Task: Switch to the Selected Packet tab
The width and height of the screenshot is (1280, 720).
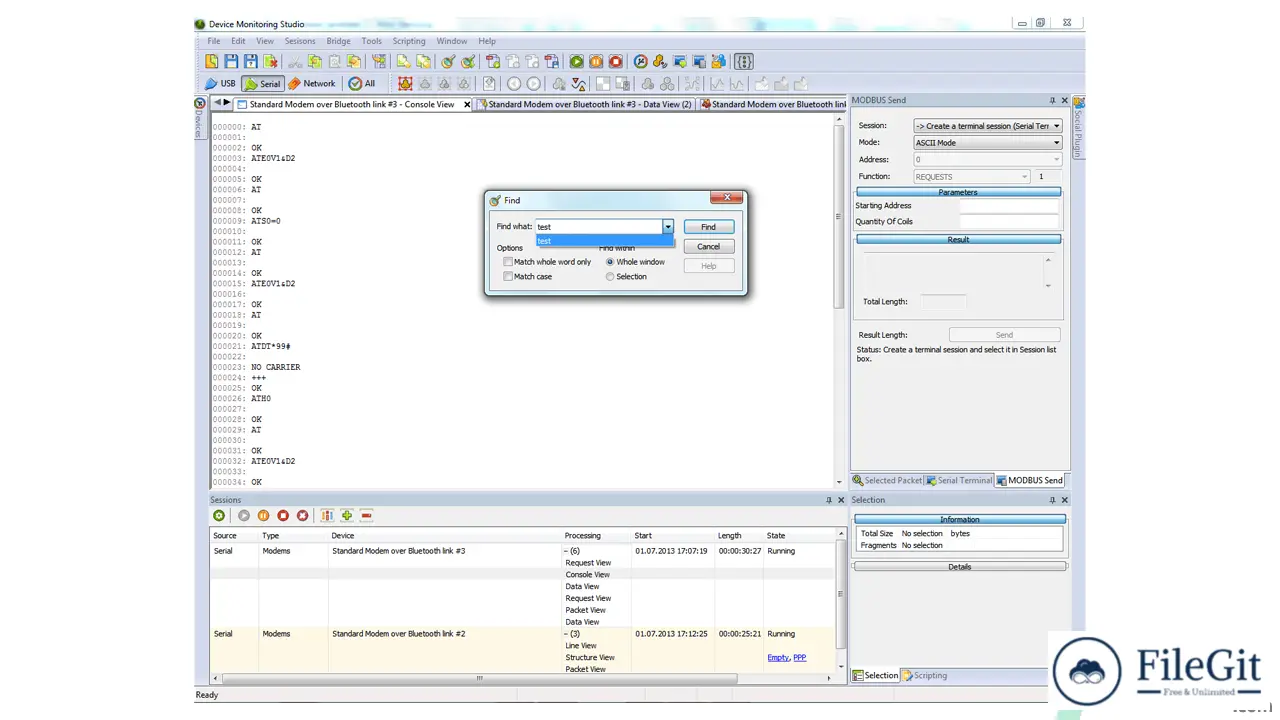Action: point(887,481)
